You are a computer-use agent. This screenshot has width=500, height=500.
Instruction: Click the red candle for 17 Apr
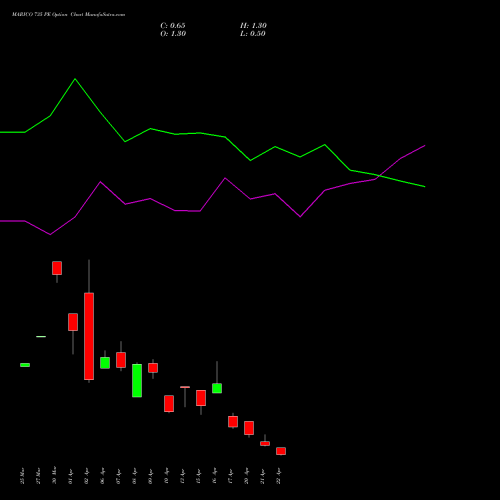(233, 421)
